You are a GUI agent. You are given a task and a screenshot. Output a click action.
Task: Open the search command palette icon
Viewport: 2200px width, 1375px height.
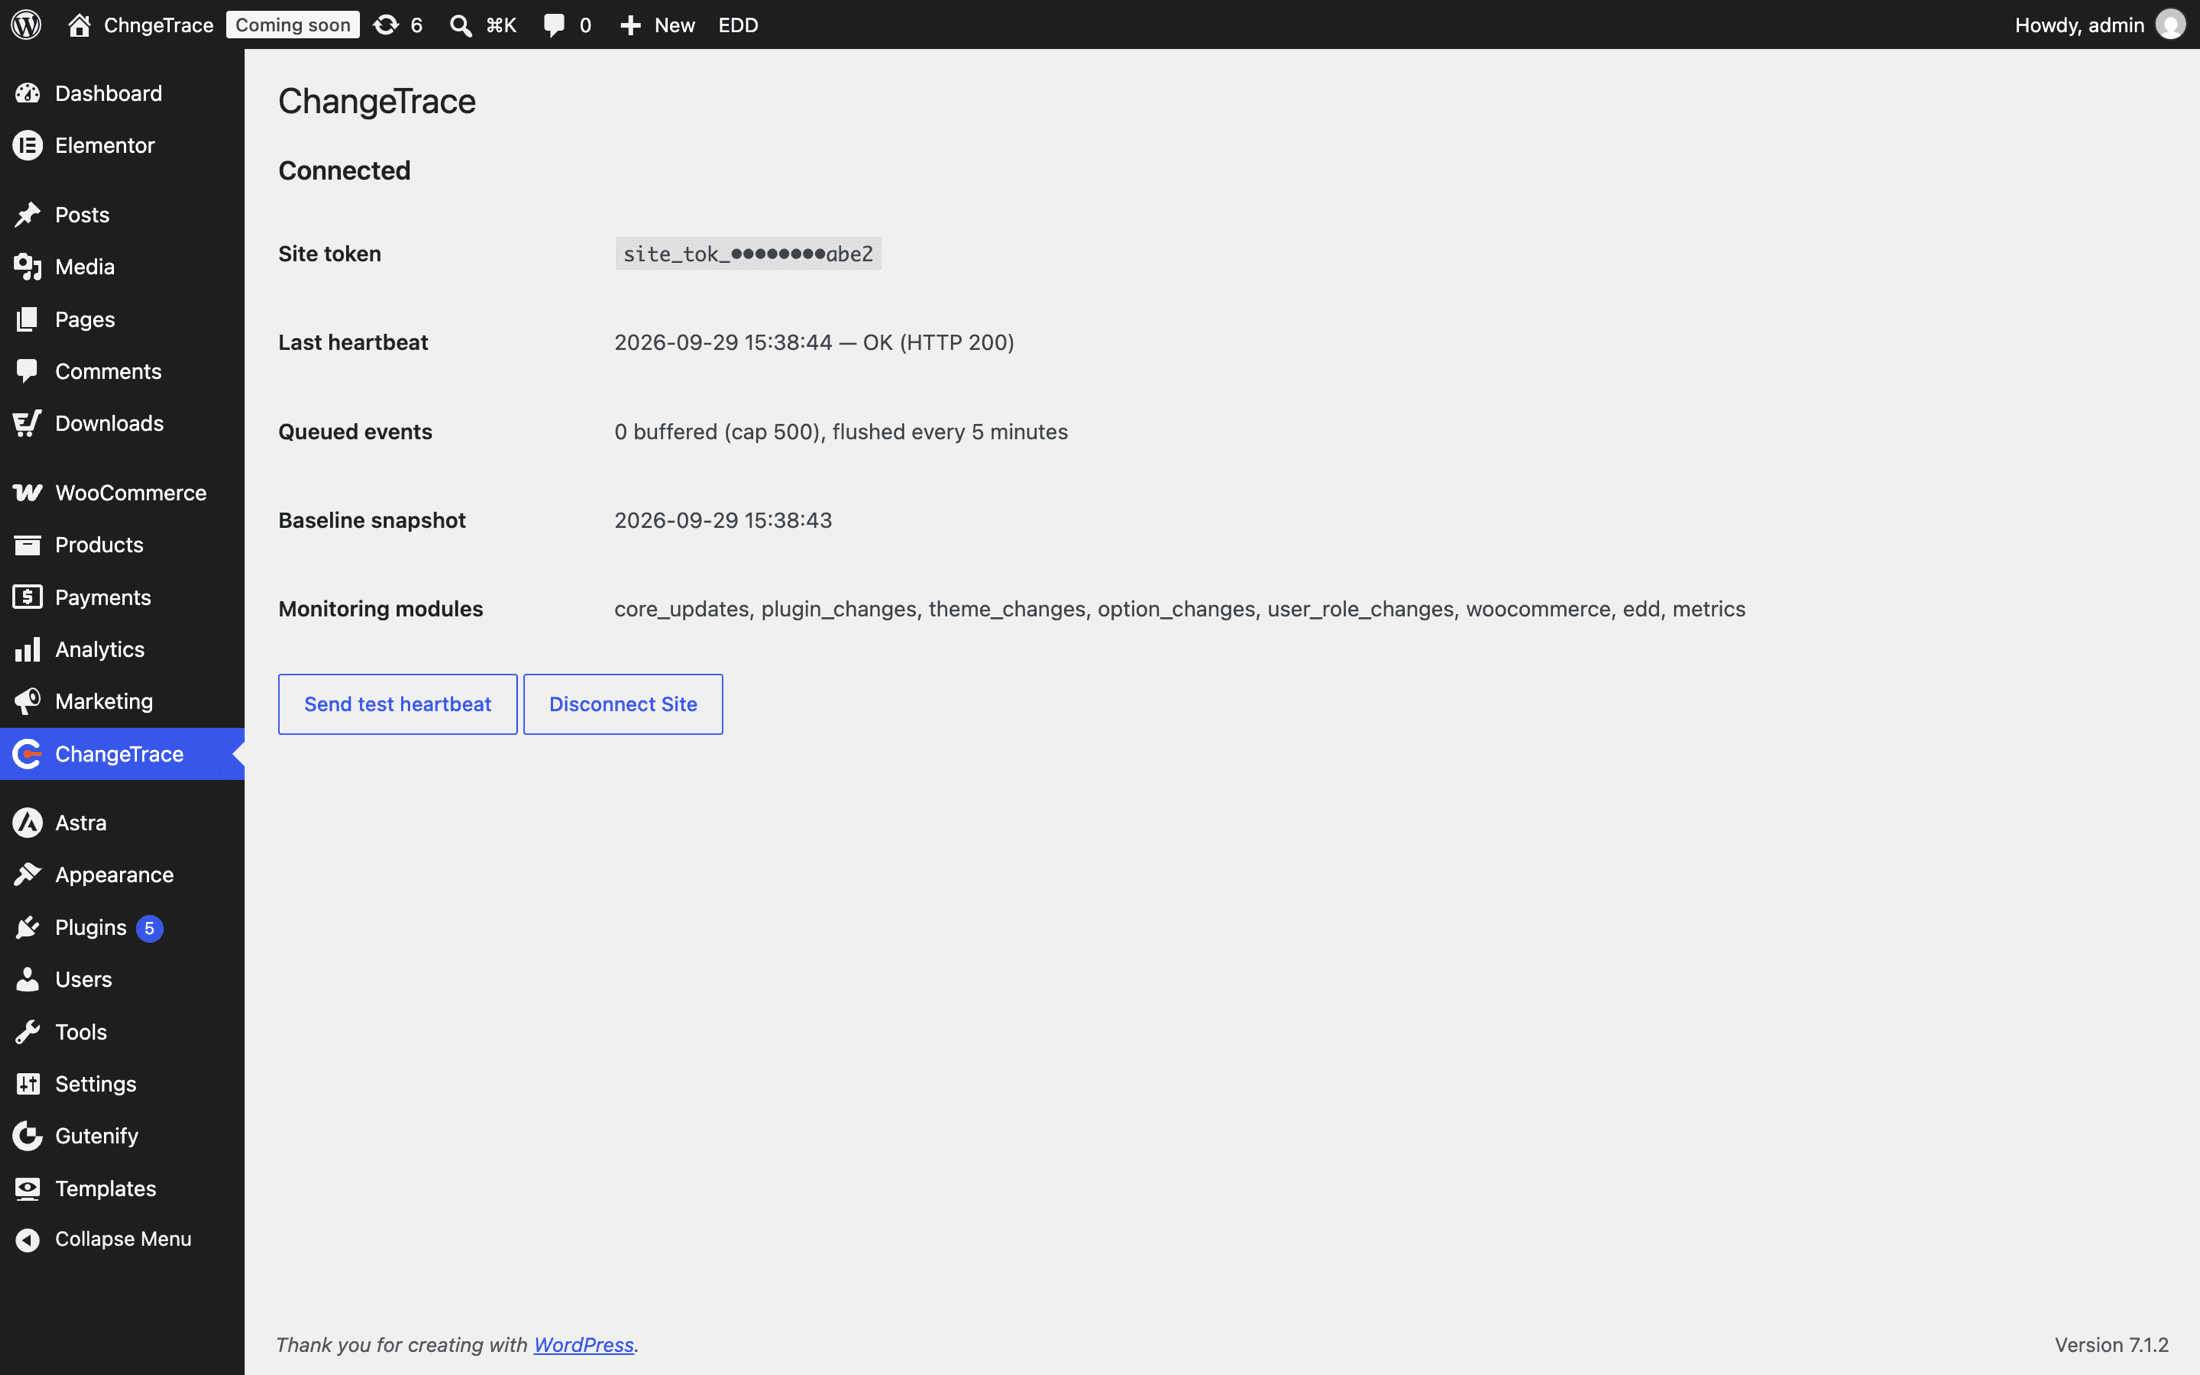click(x=460, y=25)
